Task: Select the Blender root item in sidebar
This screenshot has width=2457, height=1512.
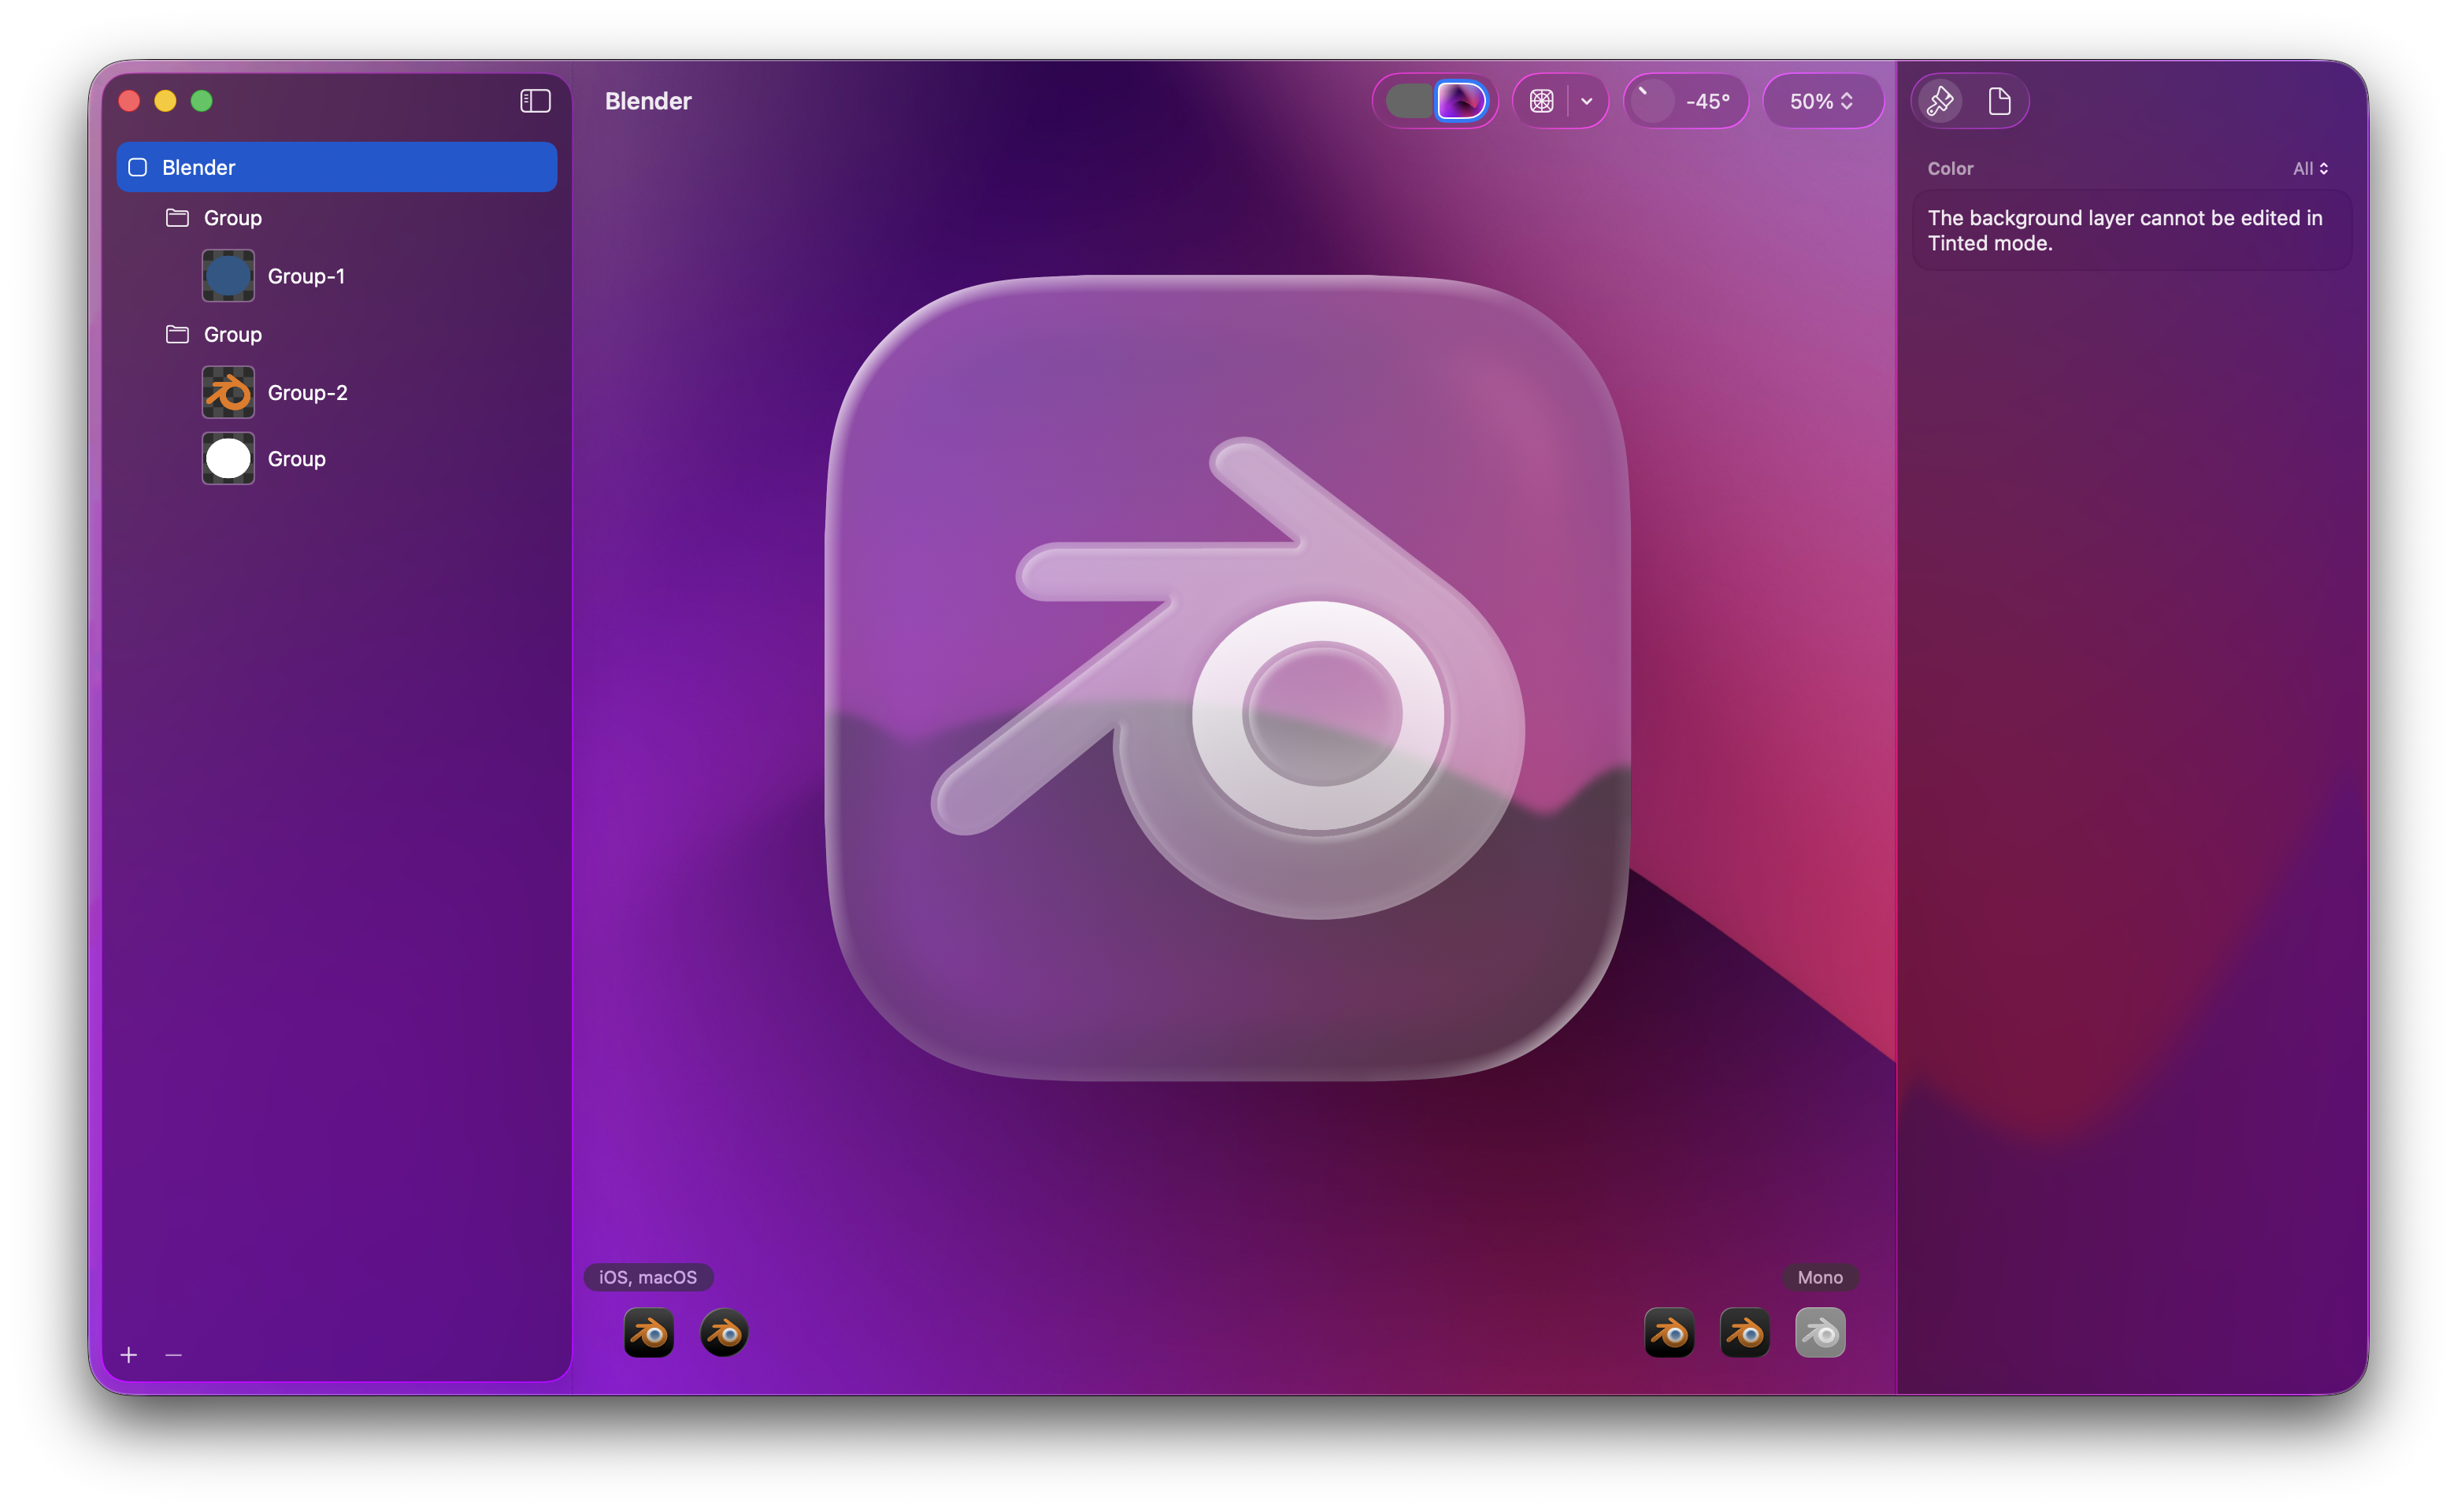Action: [x=337, y=167]
